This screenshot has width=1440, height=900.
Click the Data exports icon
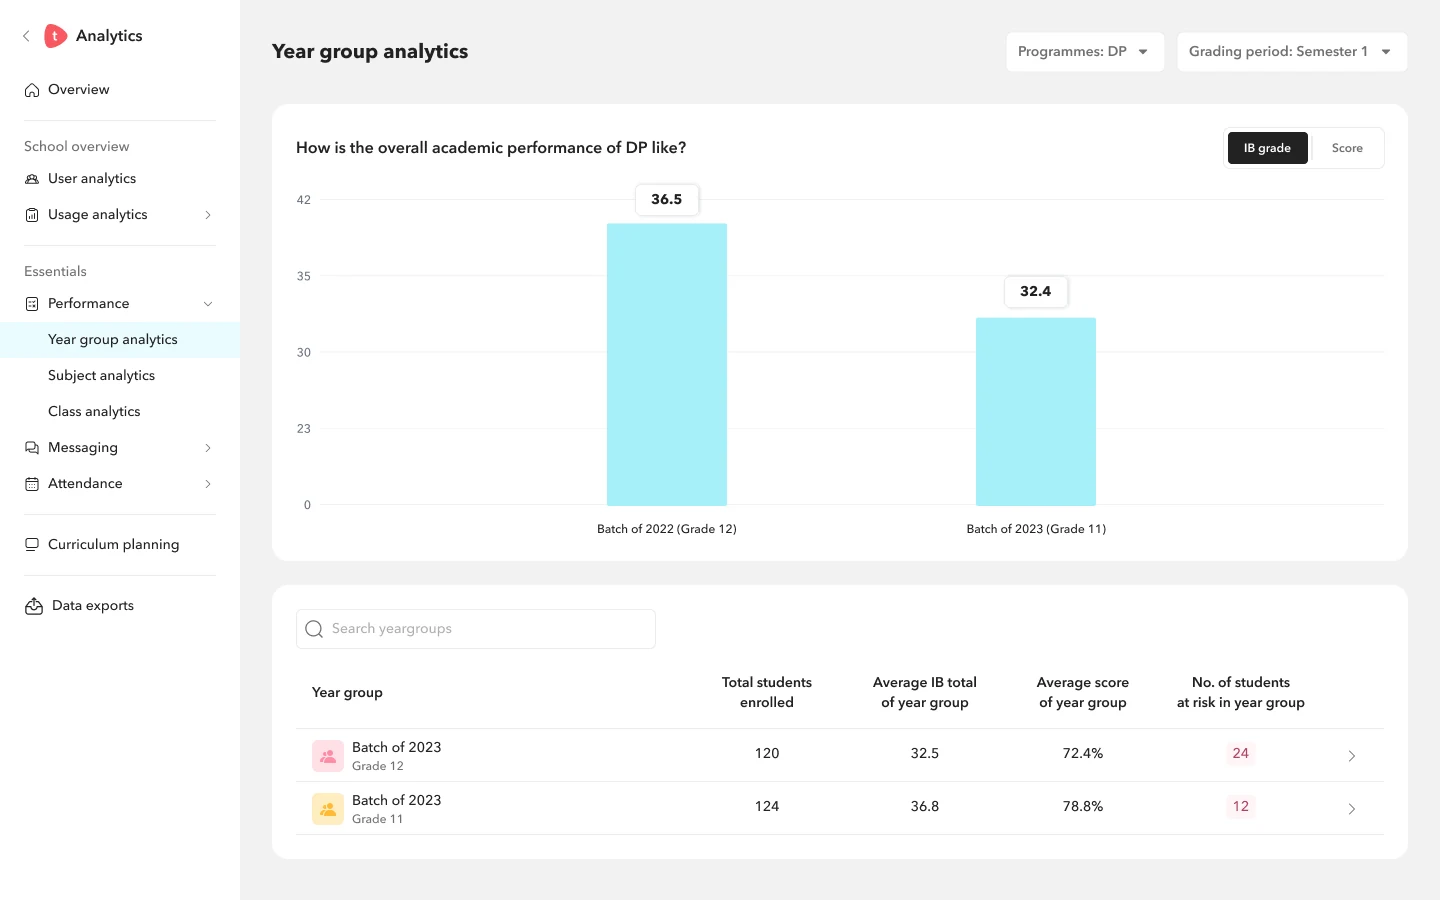point(34,606)
